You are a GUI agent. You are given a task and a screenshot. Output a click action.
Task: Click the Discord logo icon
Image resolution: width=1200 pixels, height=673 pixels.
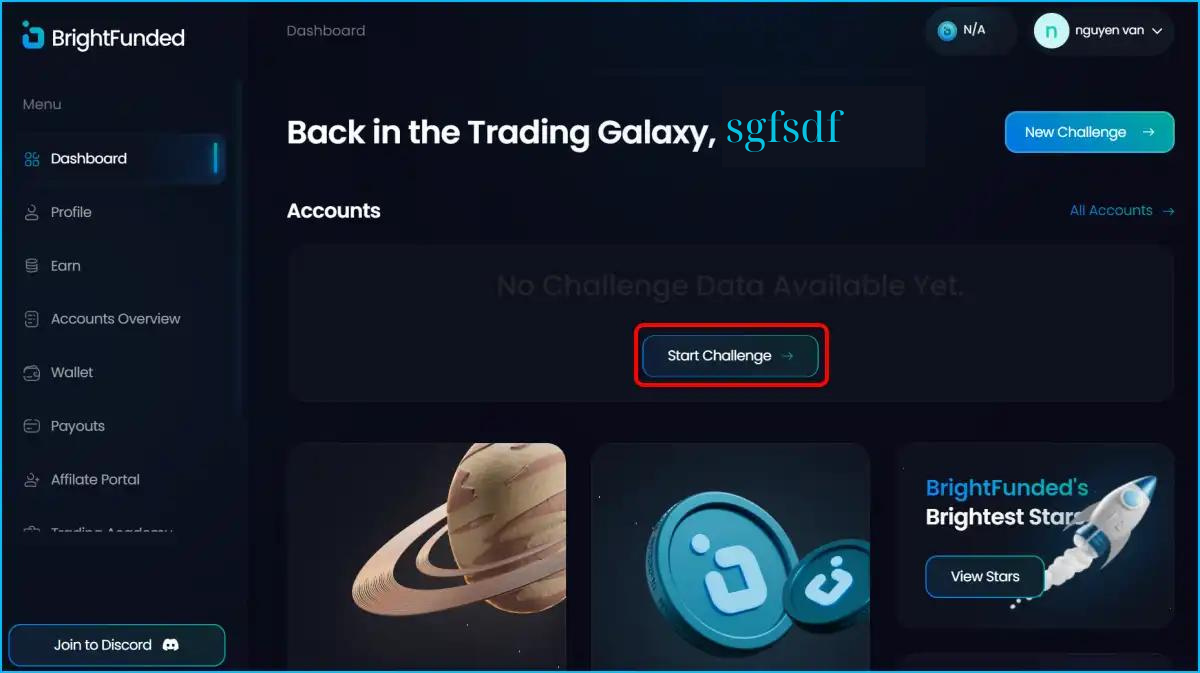click(x=170, y=645)
